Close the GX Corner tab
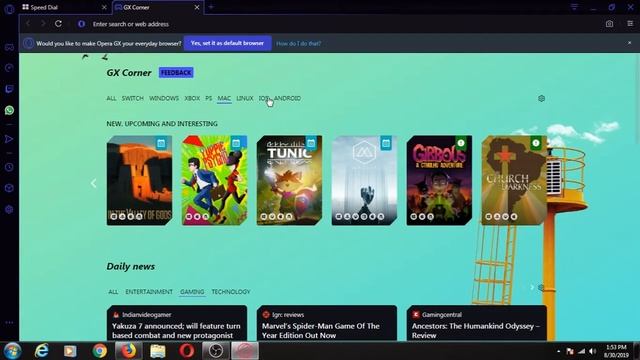Image resolution: width=640 pixels, height=360 pixels. [197, 7]
